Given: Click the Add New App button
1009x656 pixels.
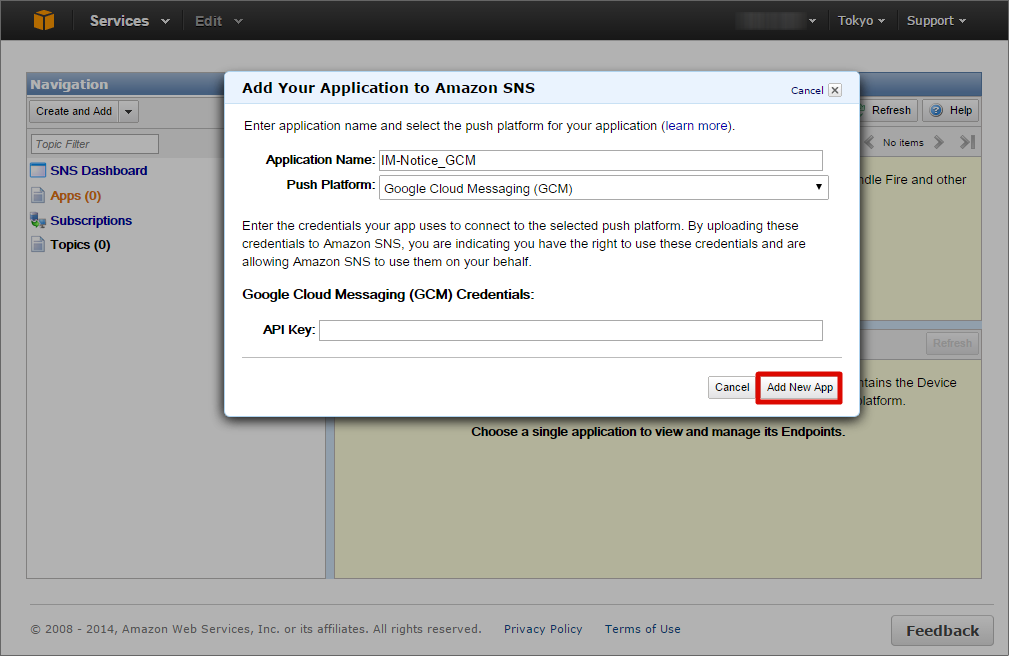Looking at the screenshot, I should tap(799, 387).
